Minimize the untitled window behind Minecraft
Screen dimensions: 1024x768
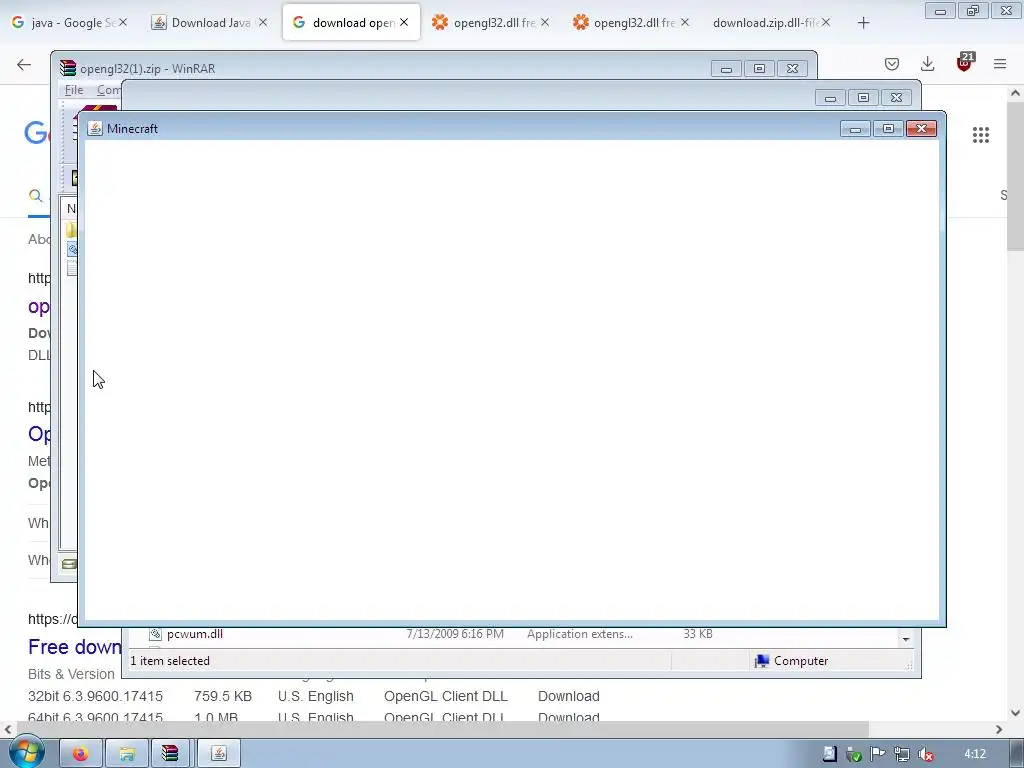click(830, 97)
